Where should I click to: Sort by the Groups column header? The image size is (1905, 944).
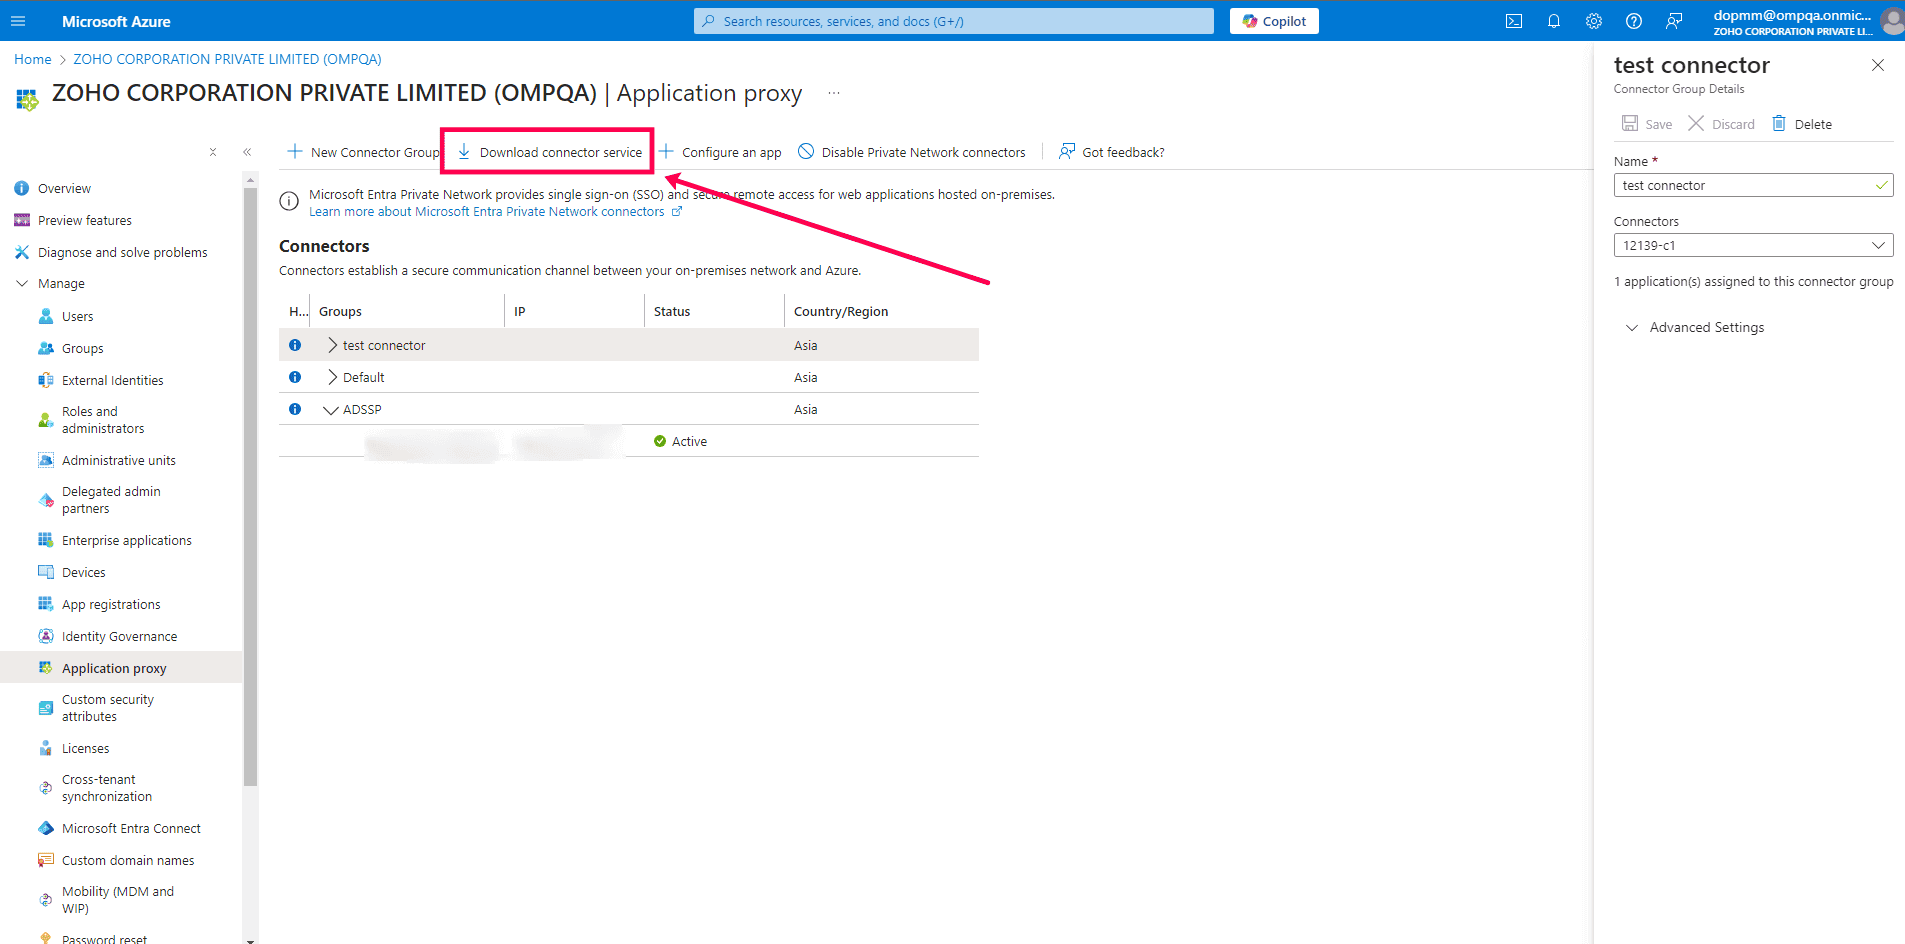(340, 312)
